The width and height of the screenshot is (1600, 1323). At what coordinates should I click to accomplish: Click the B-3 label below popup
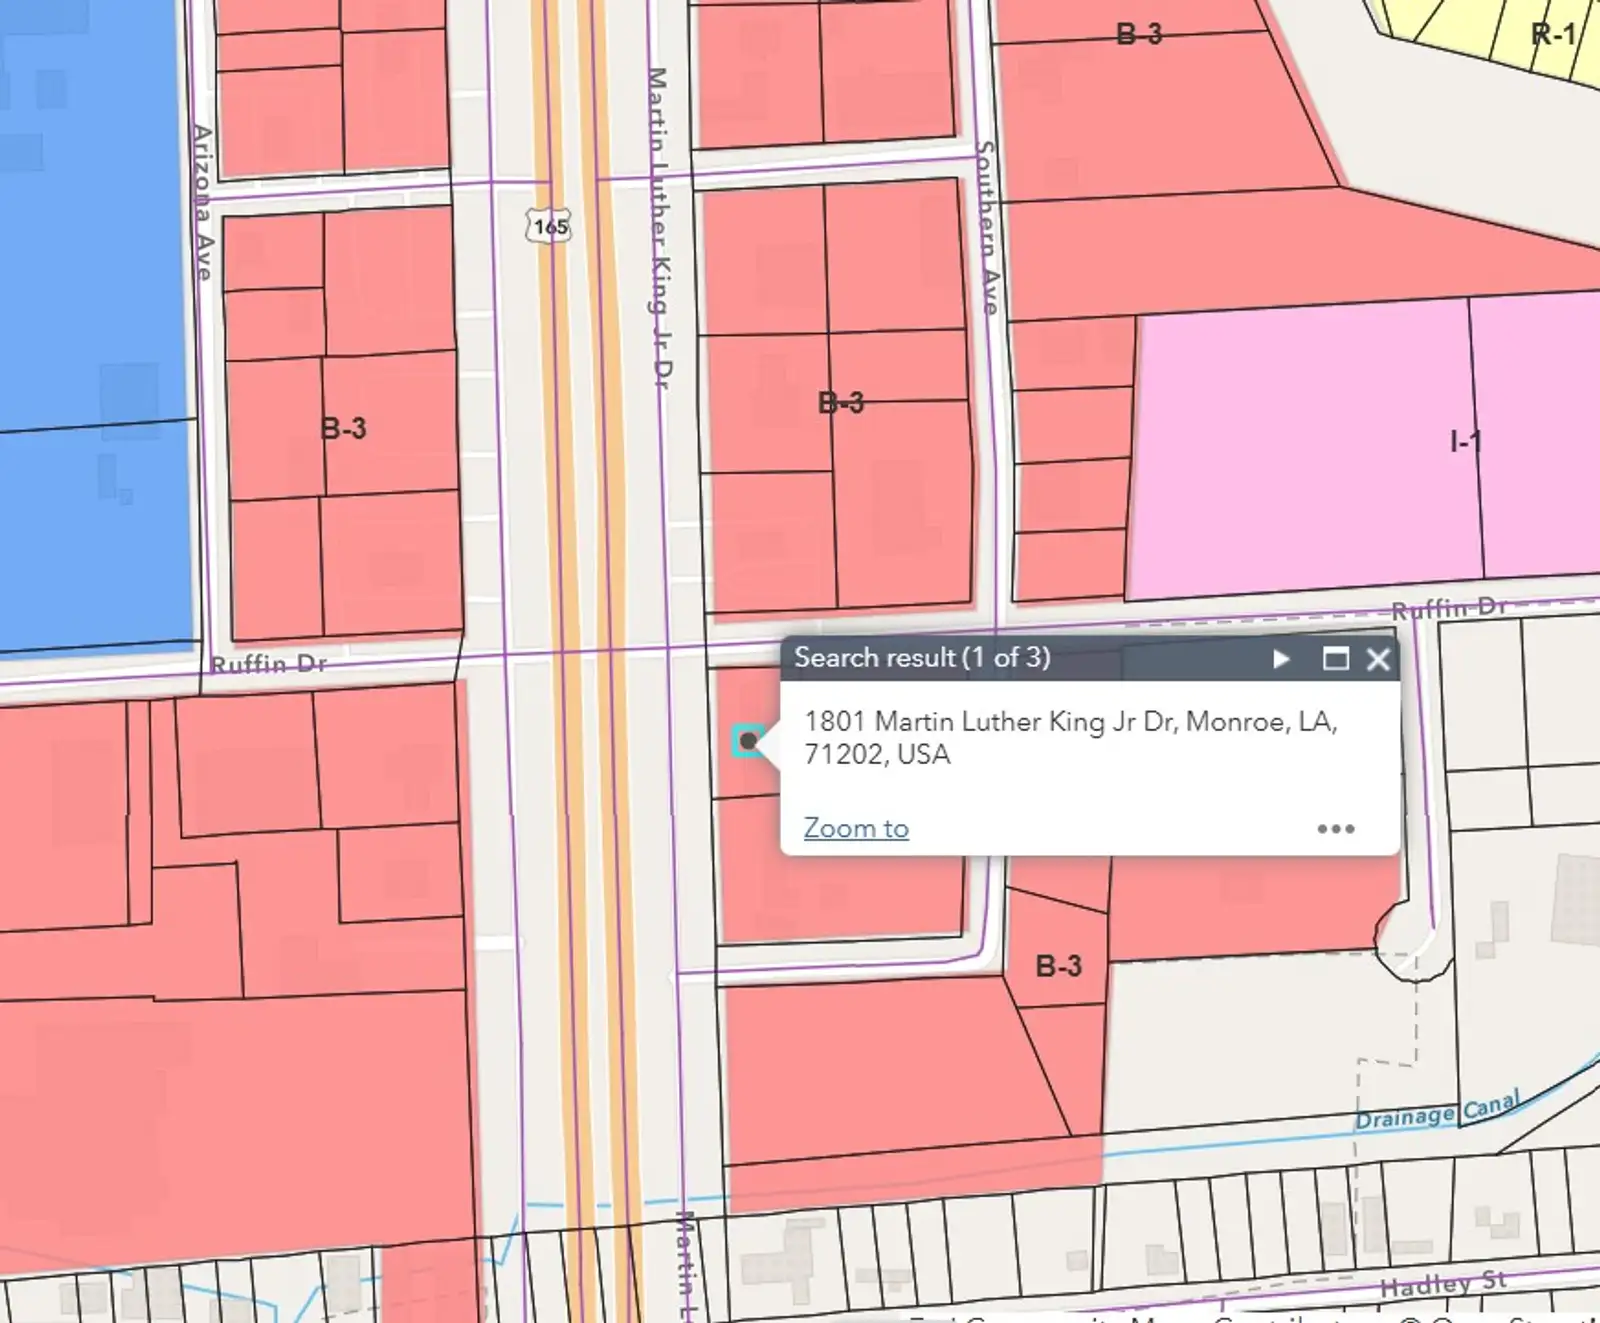pyautogui.click(x=1059, y=966)
